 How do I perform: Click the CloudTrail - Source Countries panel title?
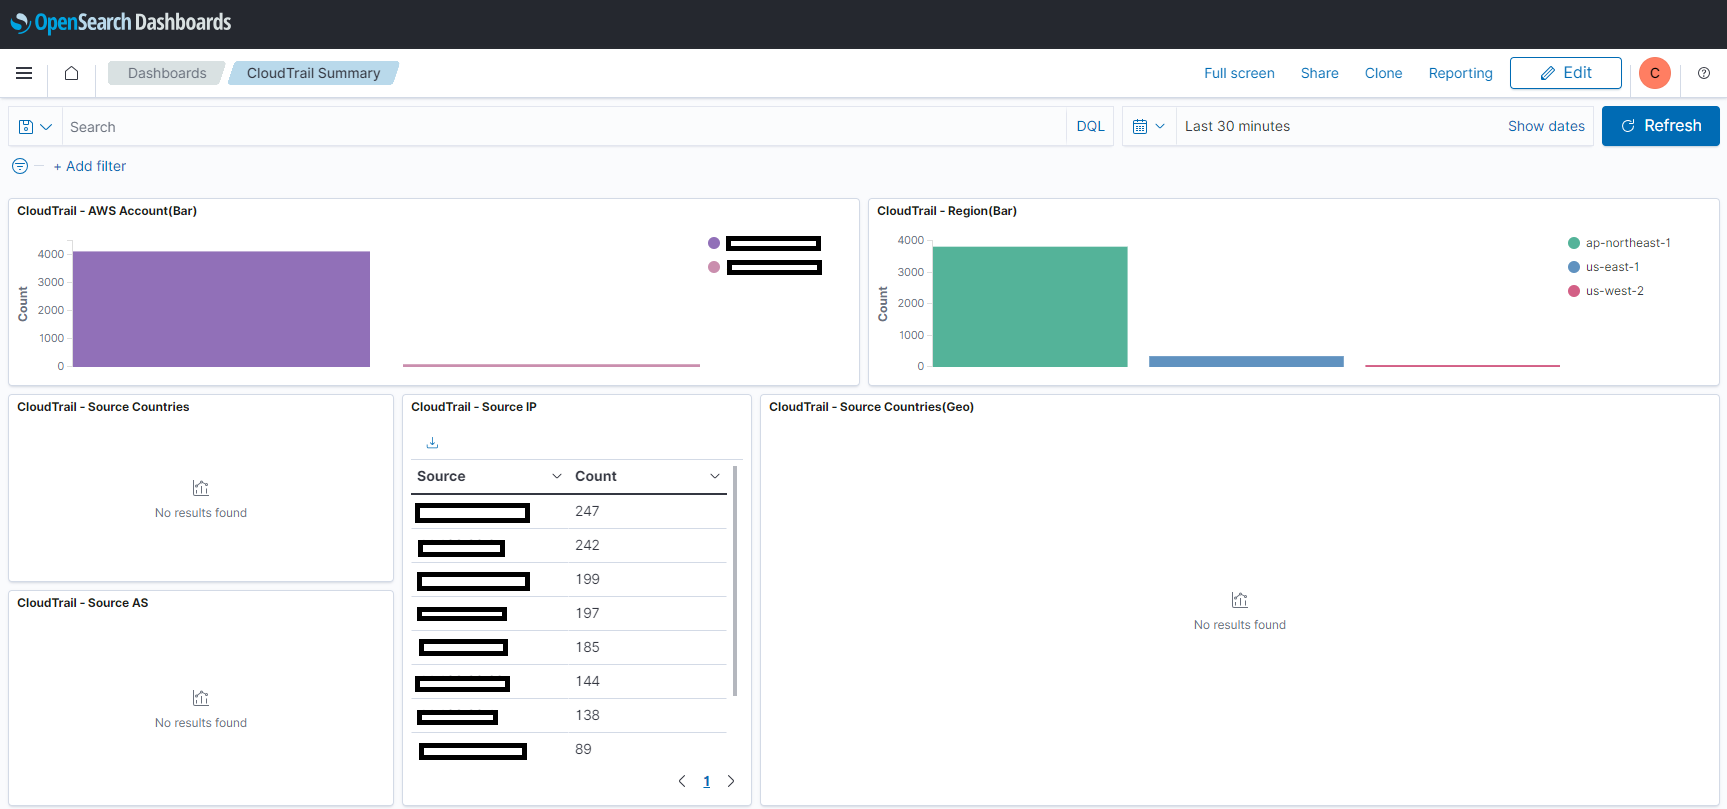(x=103, y=407)
